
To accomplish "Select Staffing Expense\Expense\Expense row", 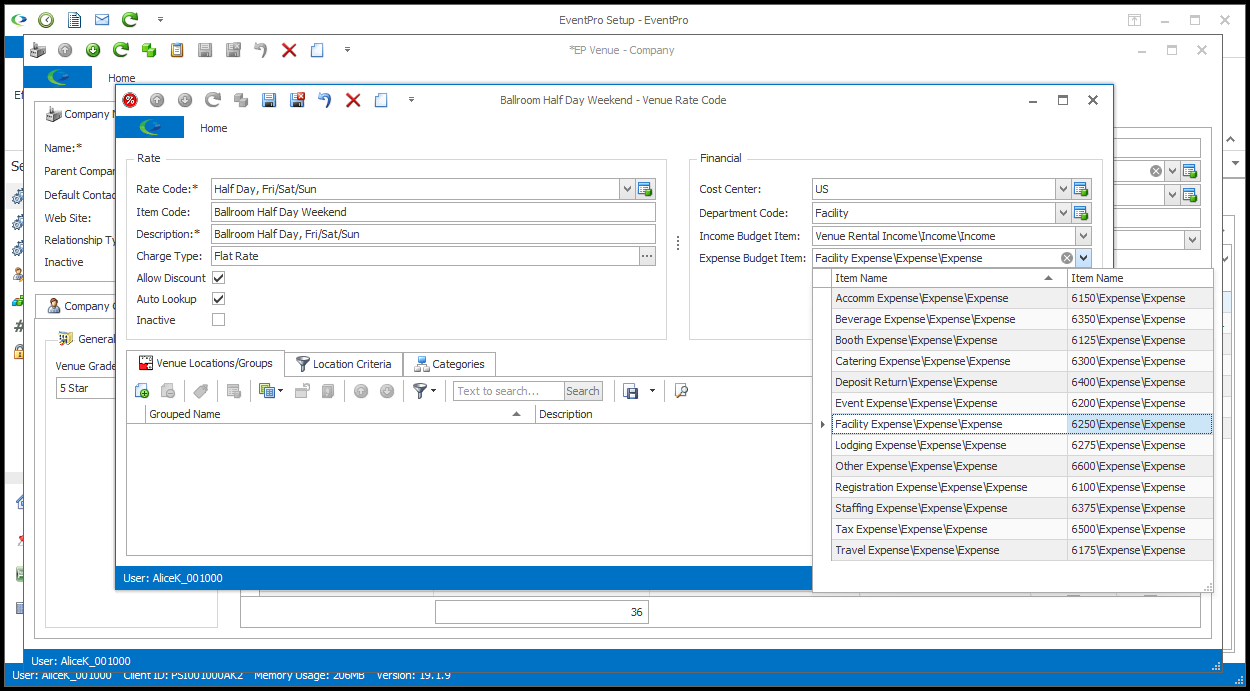I will coord(1022,508).
